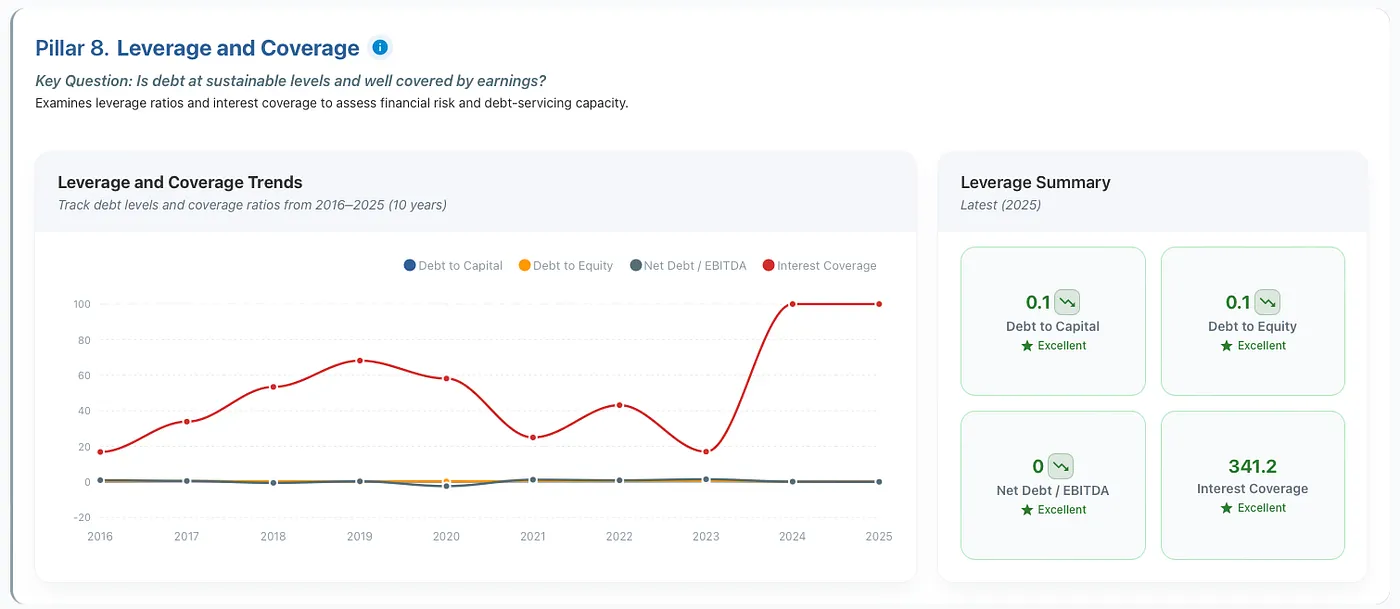Toggle the Net Debt / EBITDA legend series

click(x=688, y=266)
